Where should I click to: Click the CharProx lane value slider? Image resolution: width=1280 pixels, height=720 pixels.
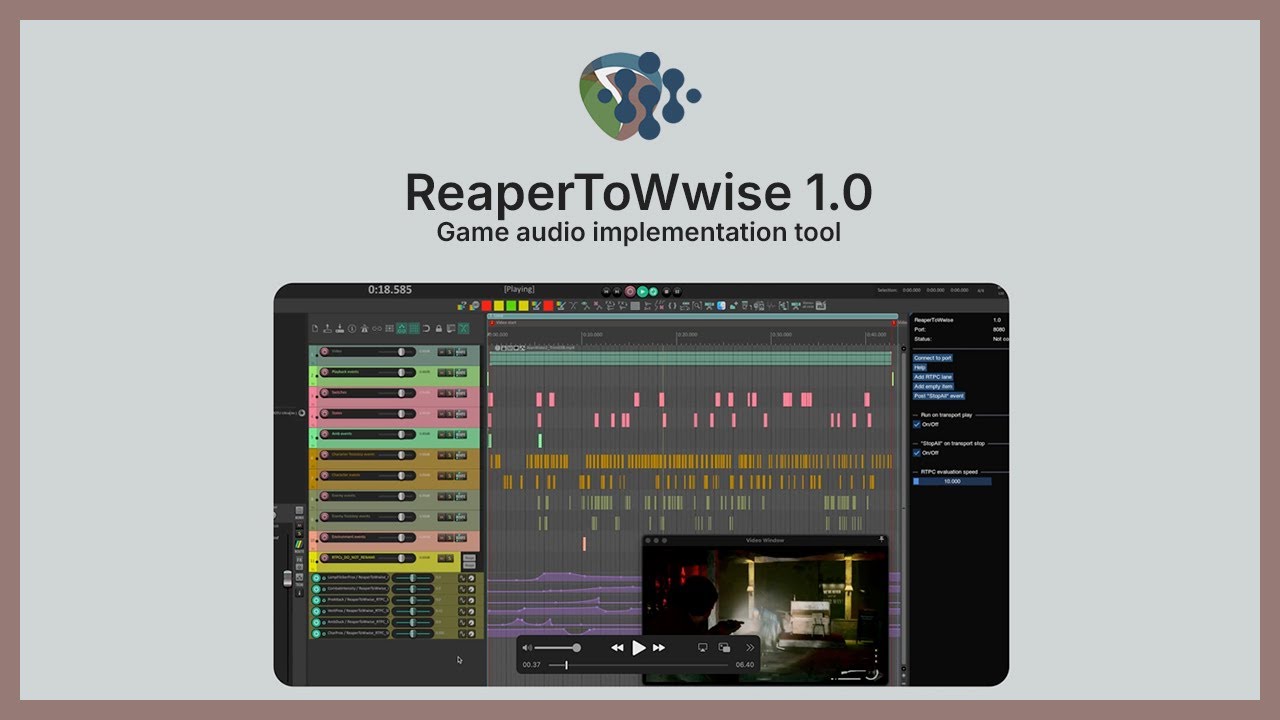[x=412, y=633]
